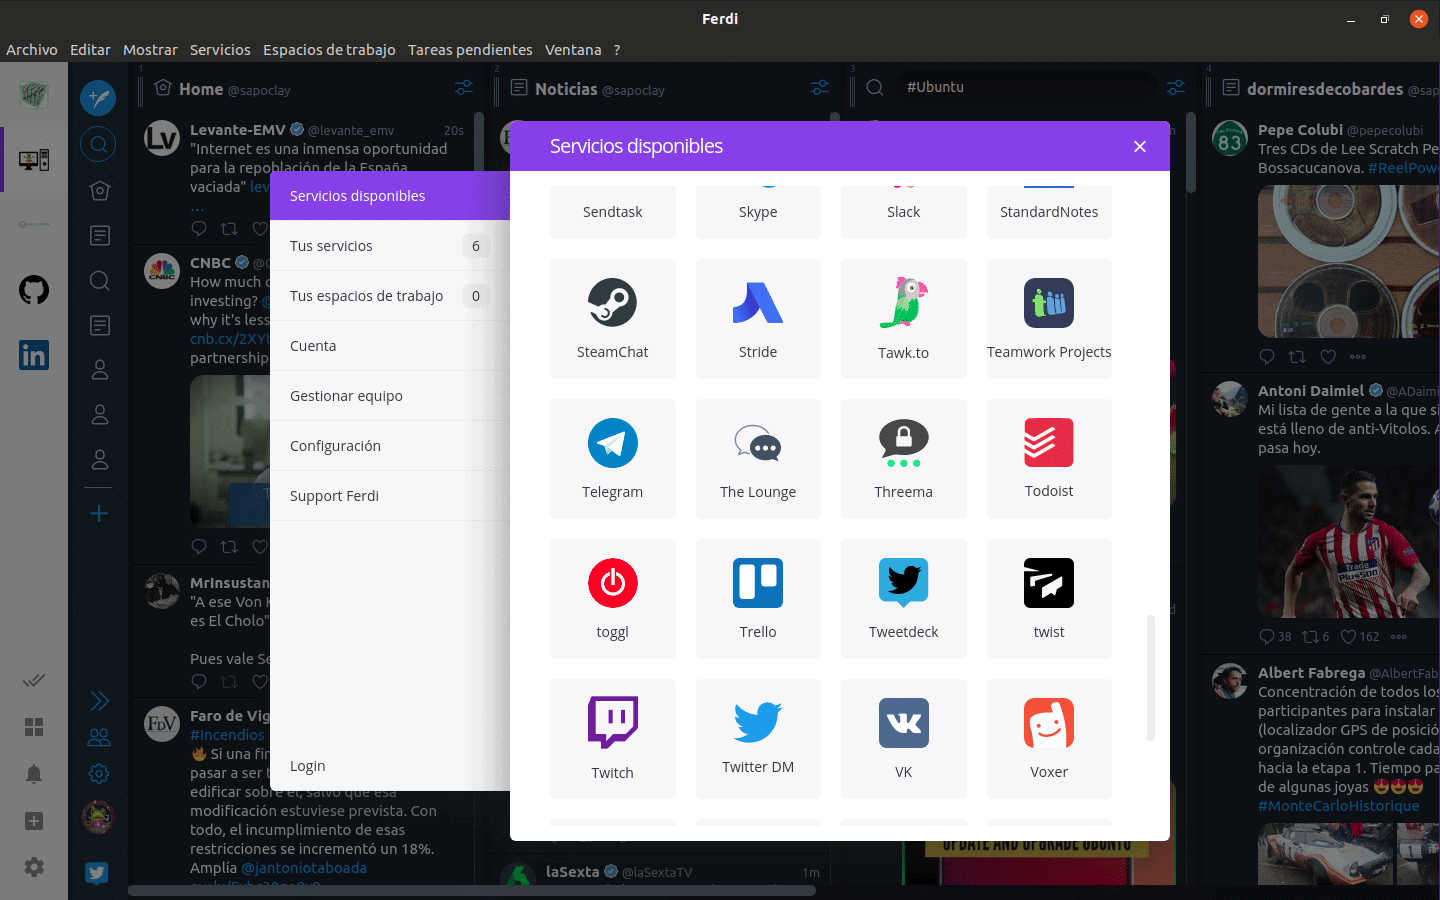This screenshot has height=900, width=1440.
Task: Expand Noticias column filter options
Action: click(820, 88)
